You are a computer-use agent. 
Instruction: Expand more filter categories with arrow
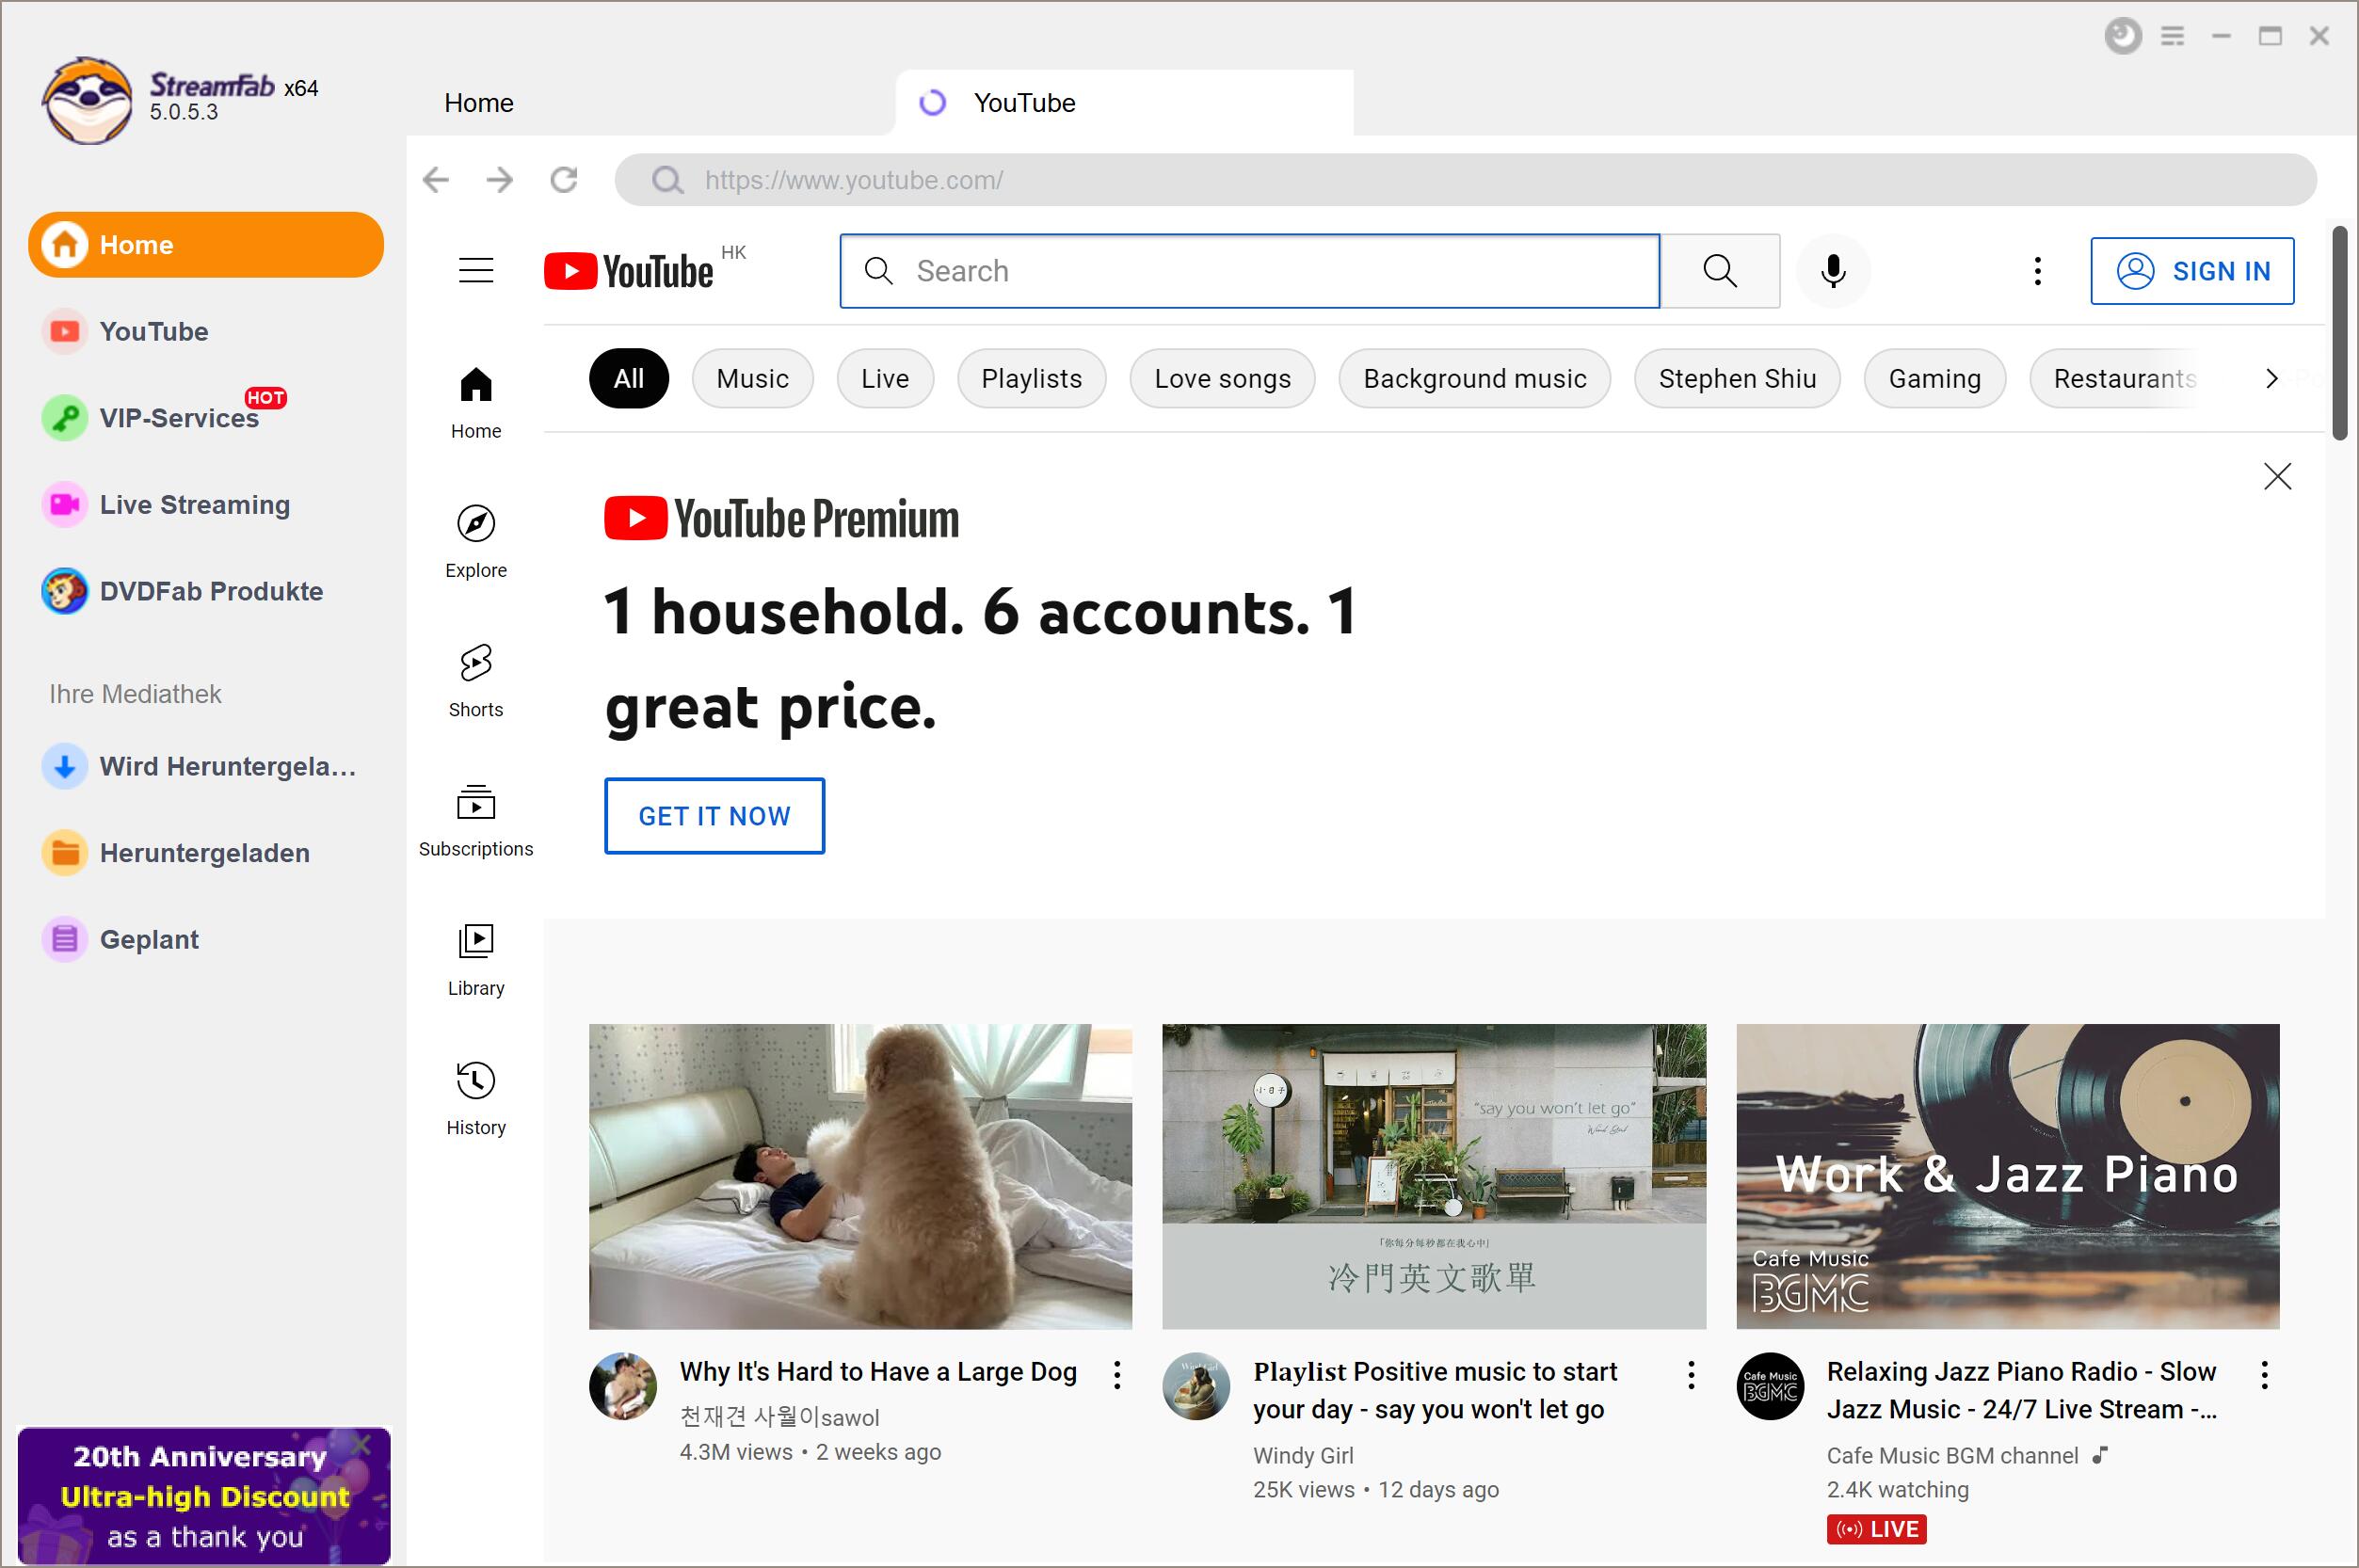[2270, 379]
